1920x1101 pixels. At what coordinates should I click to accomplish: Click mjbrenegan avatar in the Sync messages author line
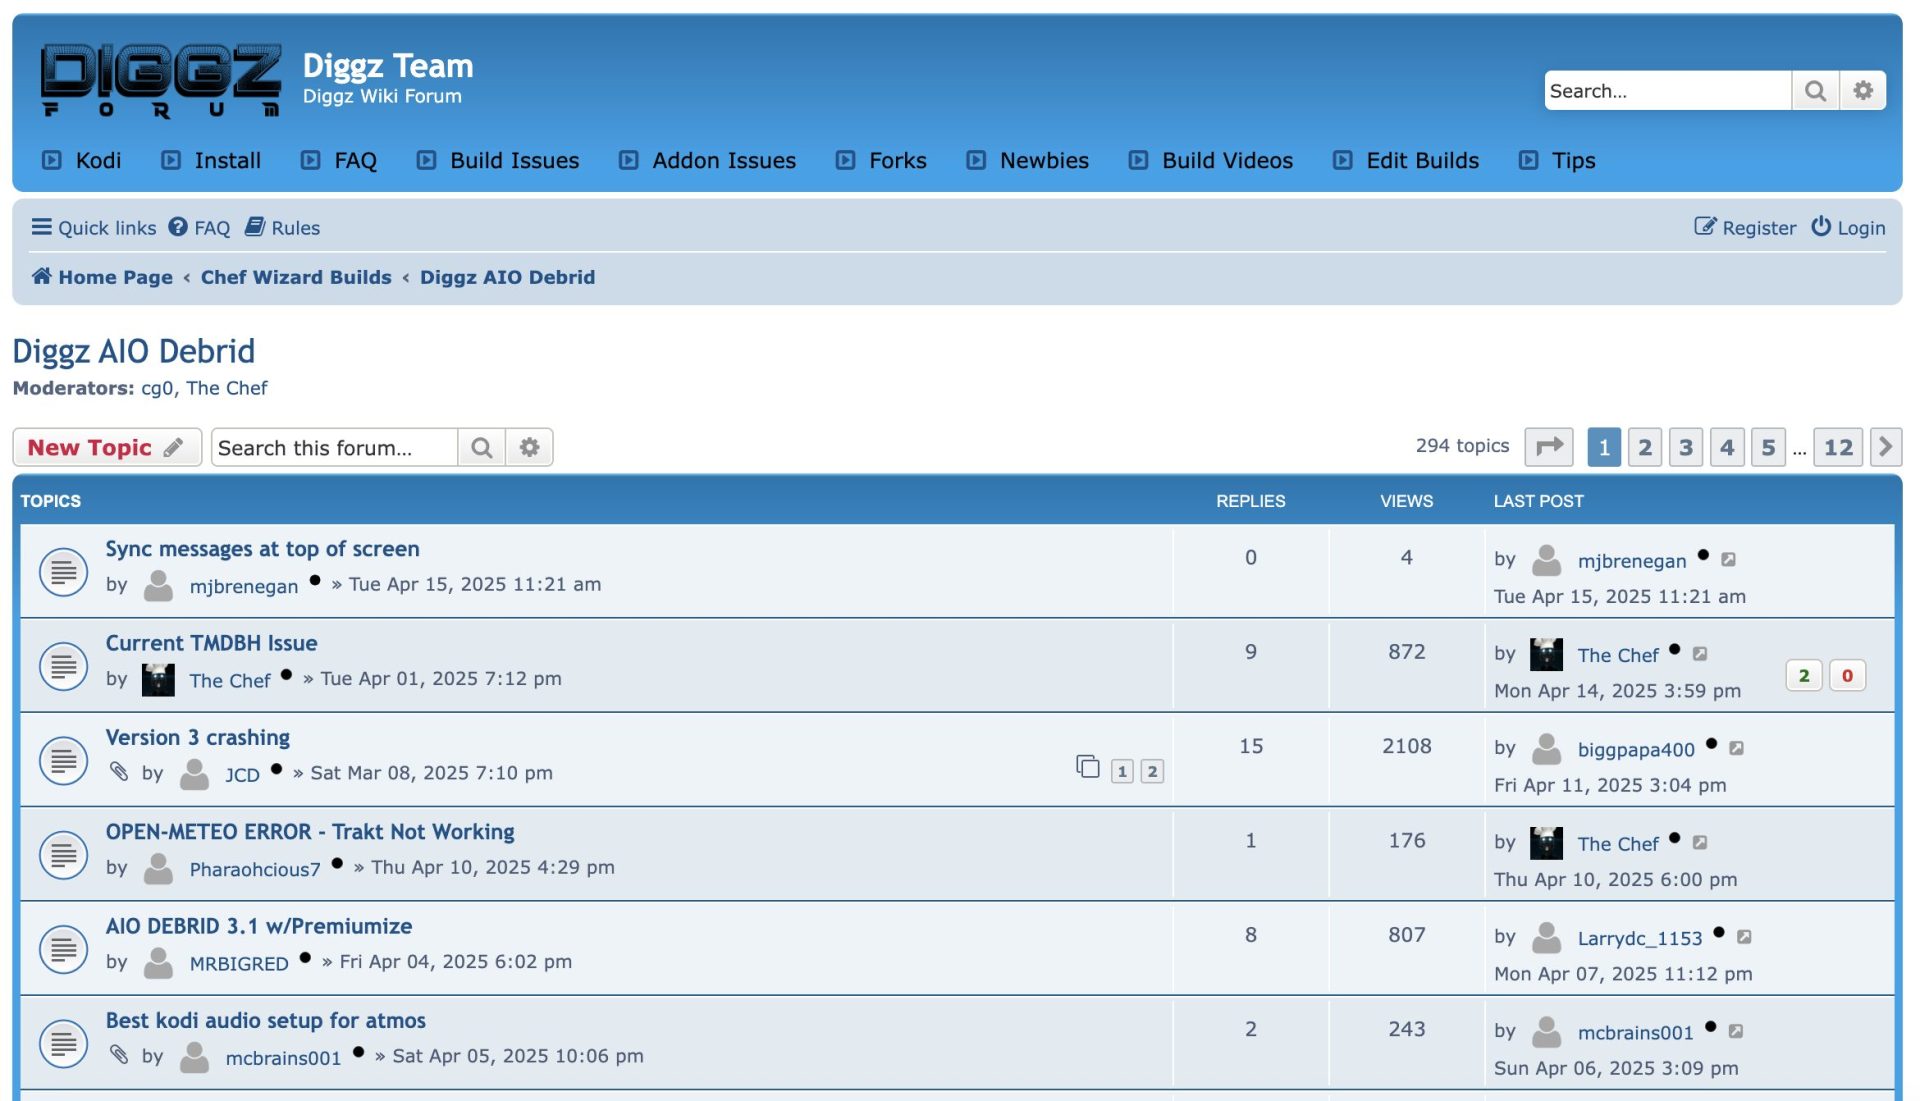[158, 585]
